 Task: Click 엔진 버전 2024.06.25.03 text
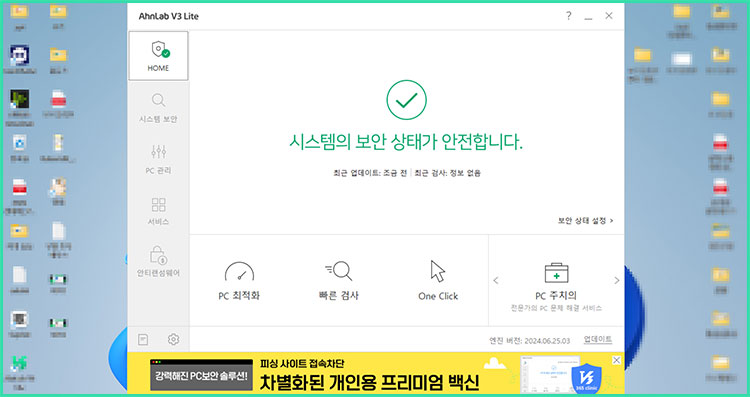(x=529, y=341)
